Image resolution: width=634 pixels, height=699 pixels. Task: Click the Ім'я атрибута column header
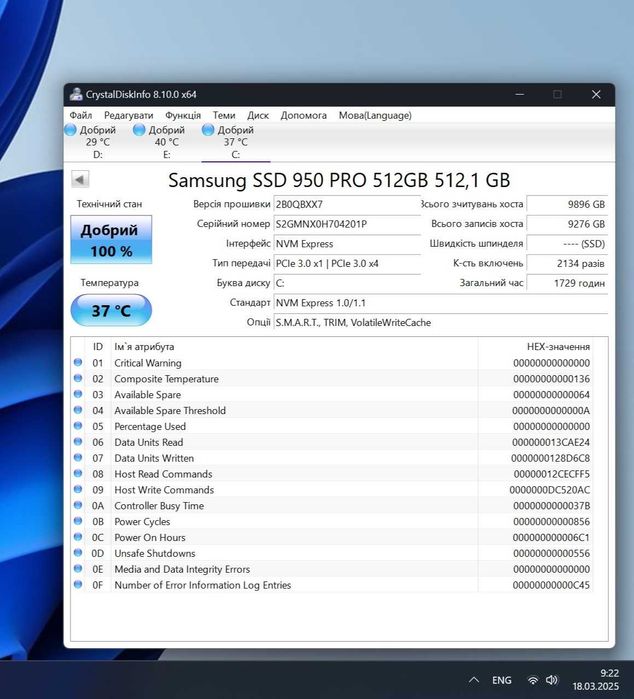294,346
